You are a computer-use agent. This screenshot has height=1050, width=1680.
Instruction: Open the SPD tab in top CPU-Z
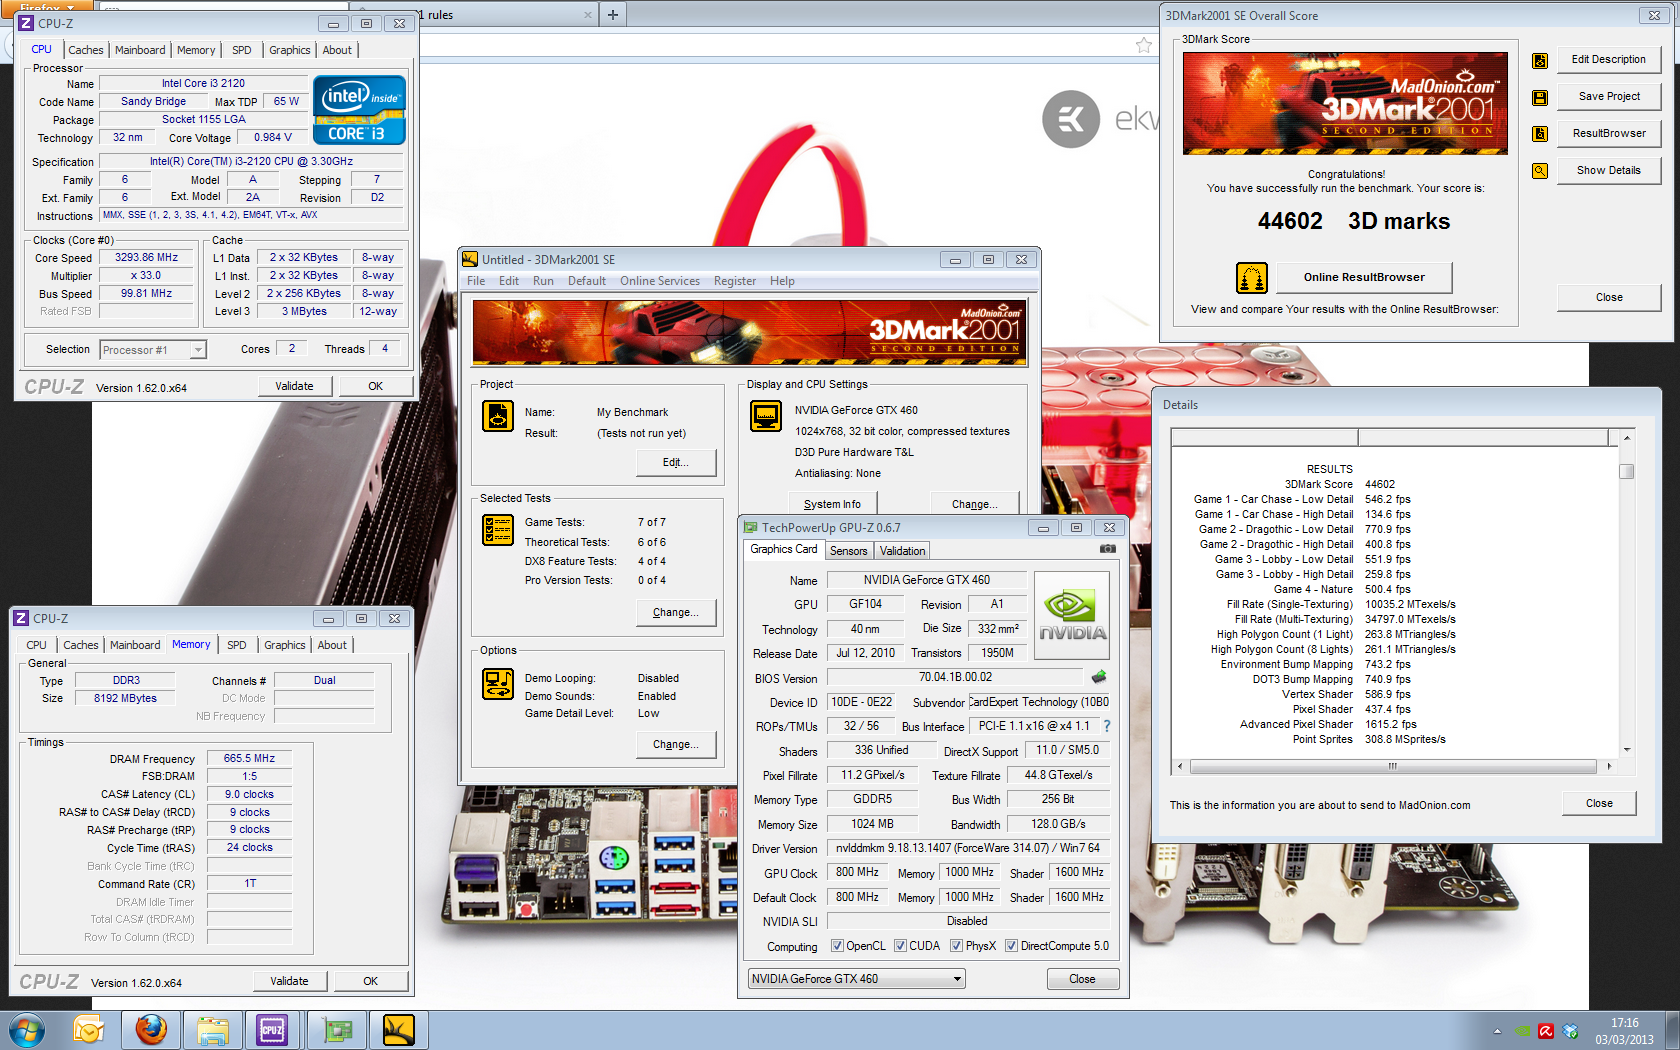[242, 50]
